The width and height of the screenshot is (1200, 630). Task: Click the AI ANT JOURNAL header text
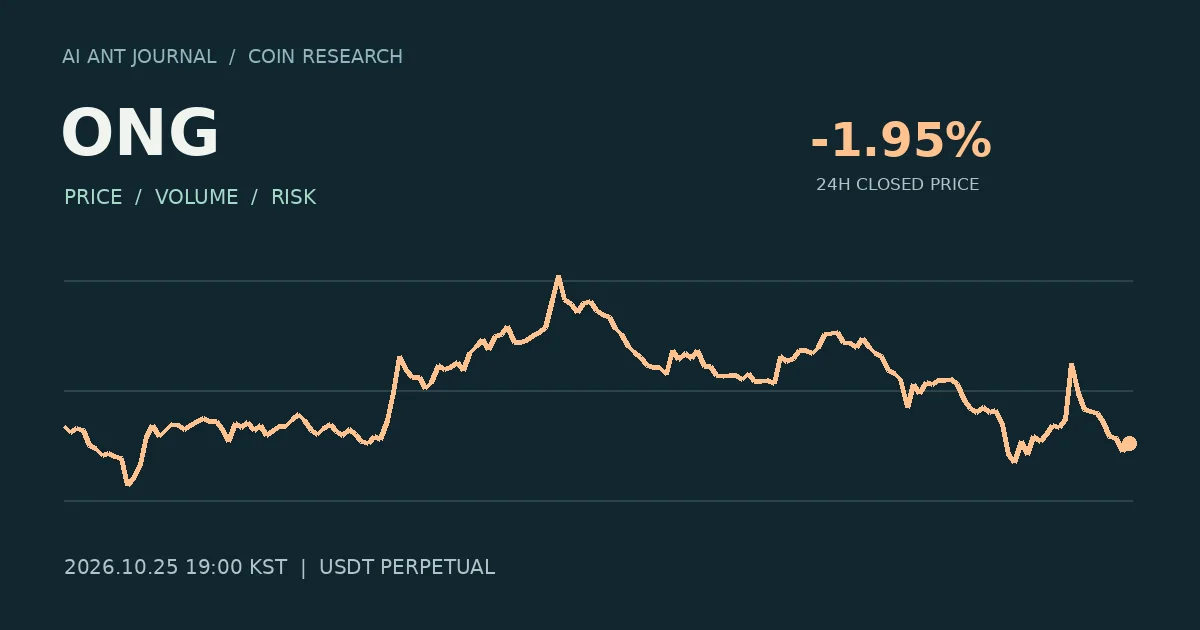(139, 57)
